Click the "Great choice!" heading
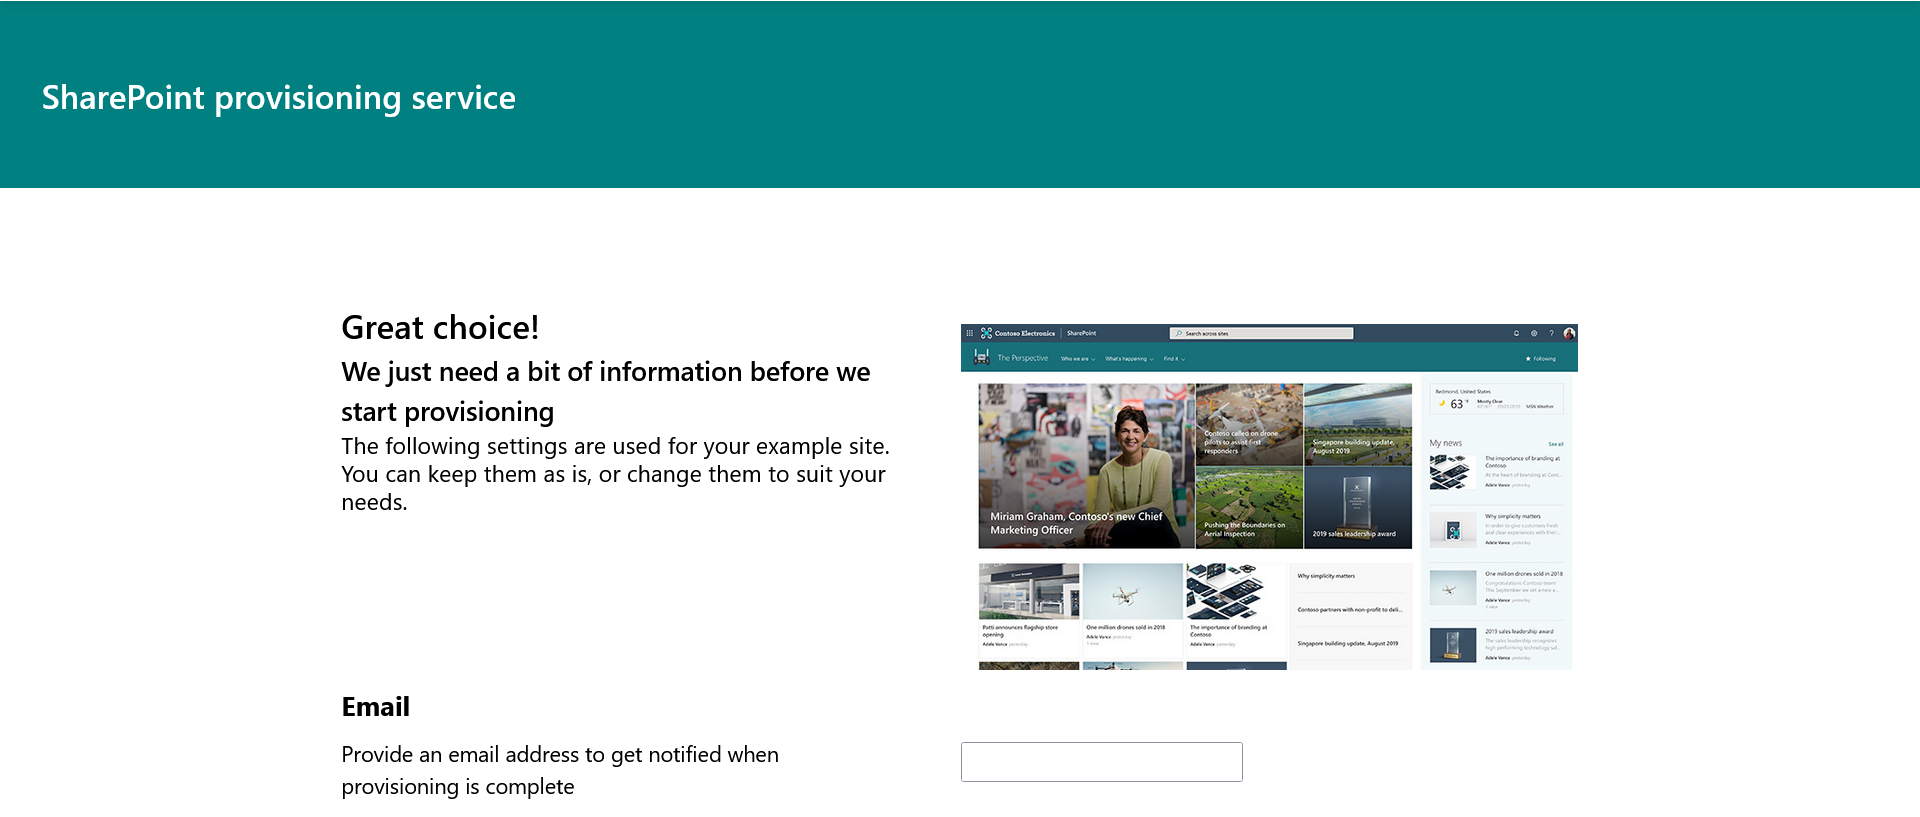This screenshot has height=817, width=1920. 440,328
